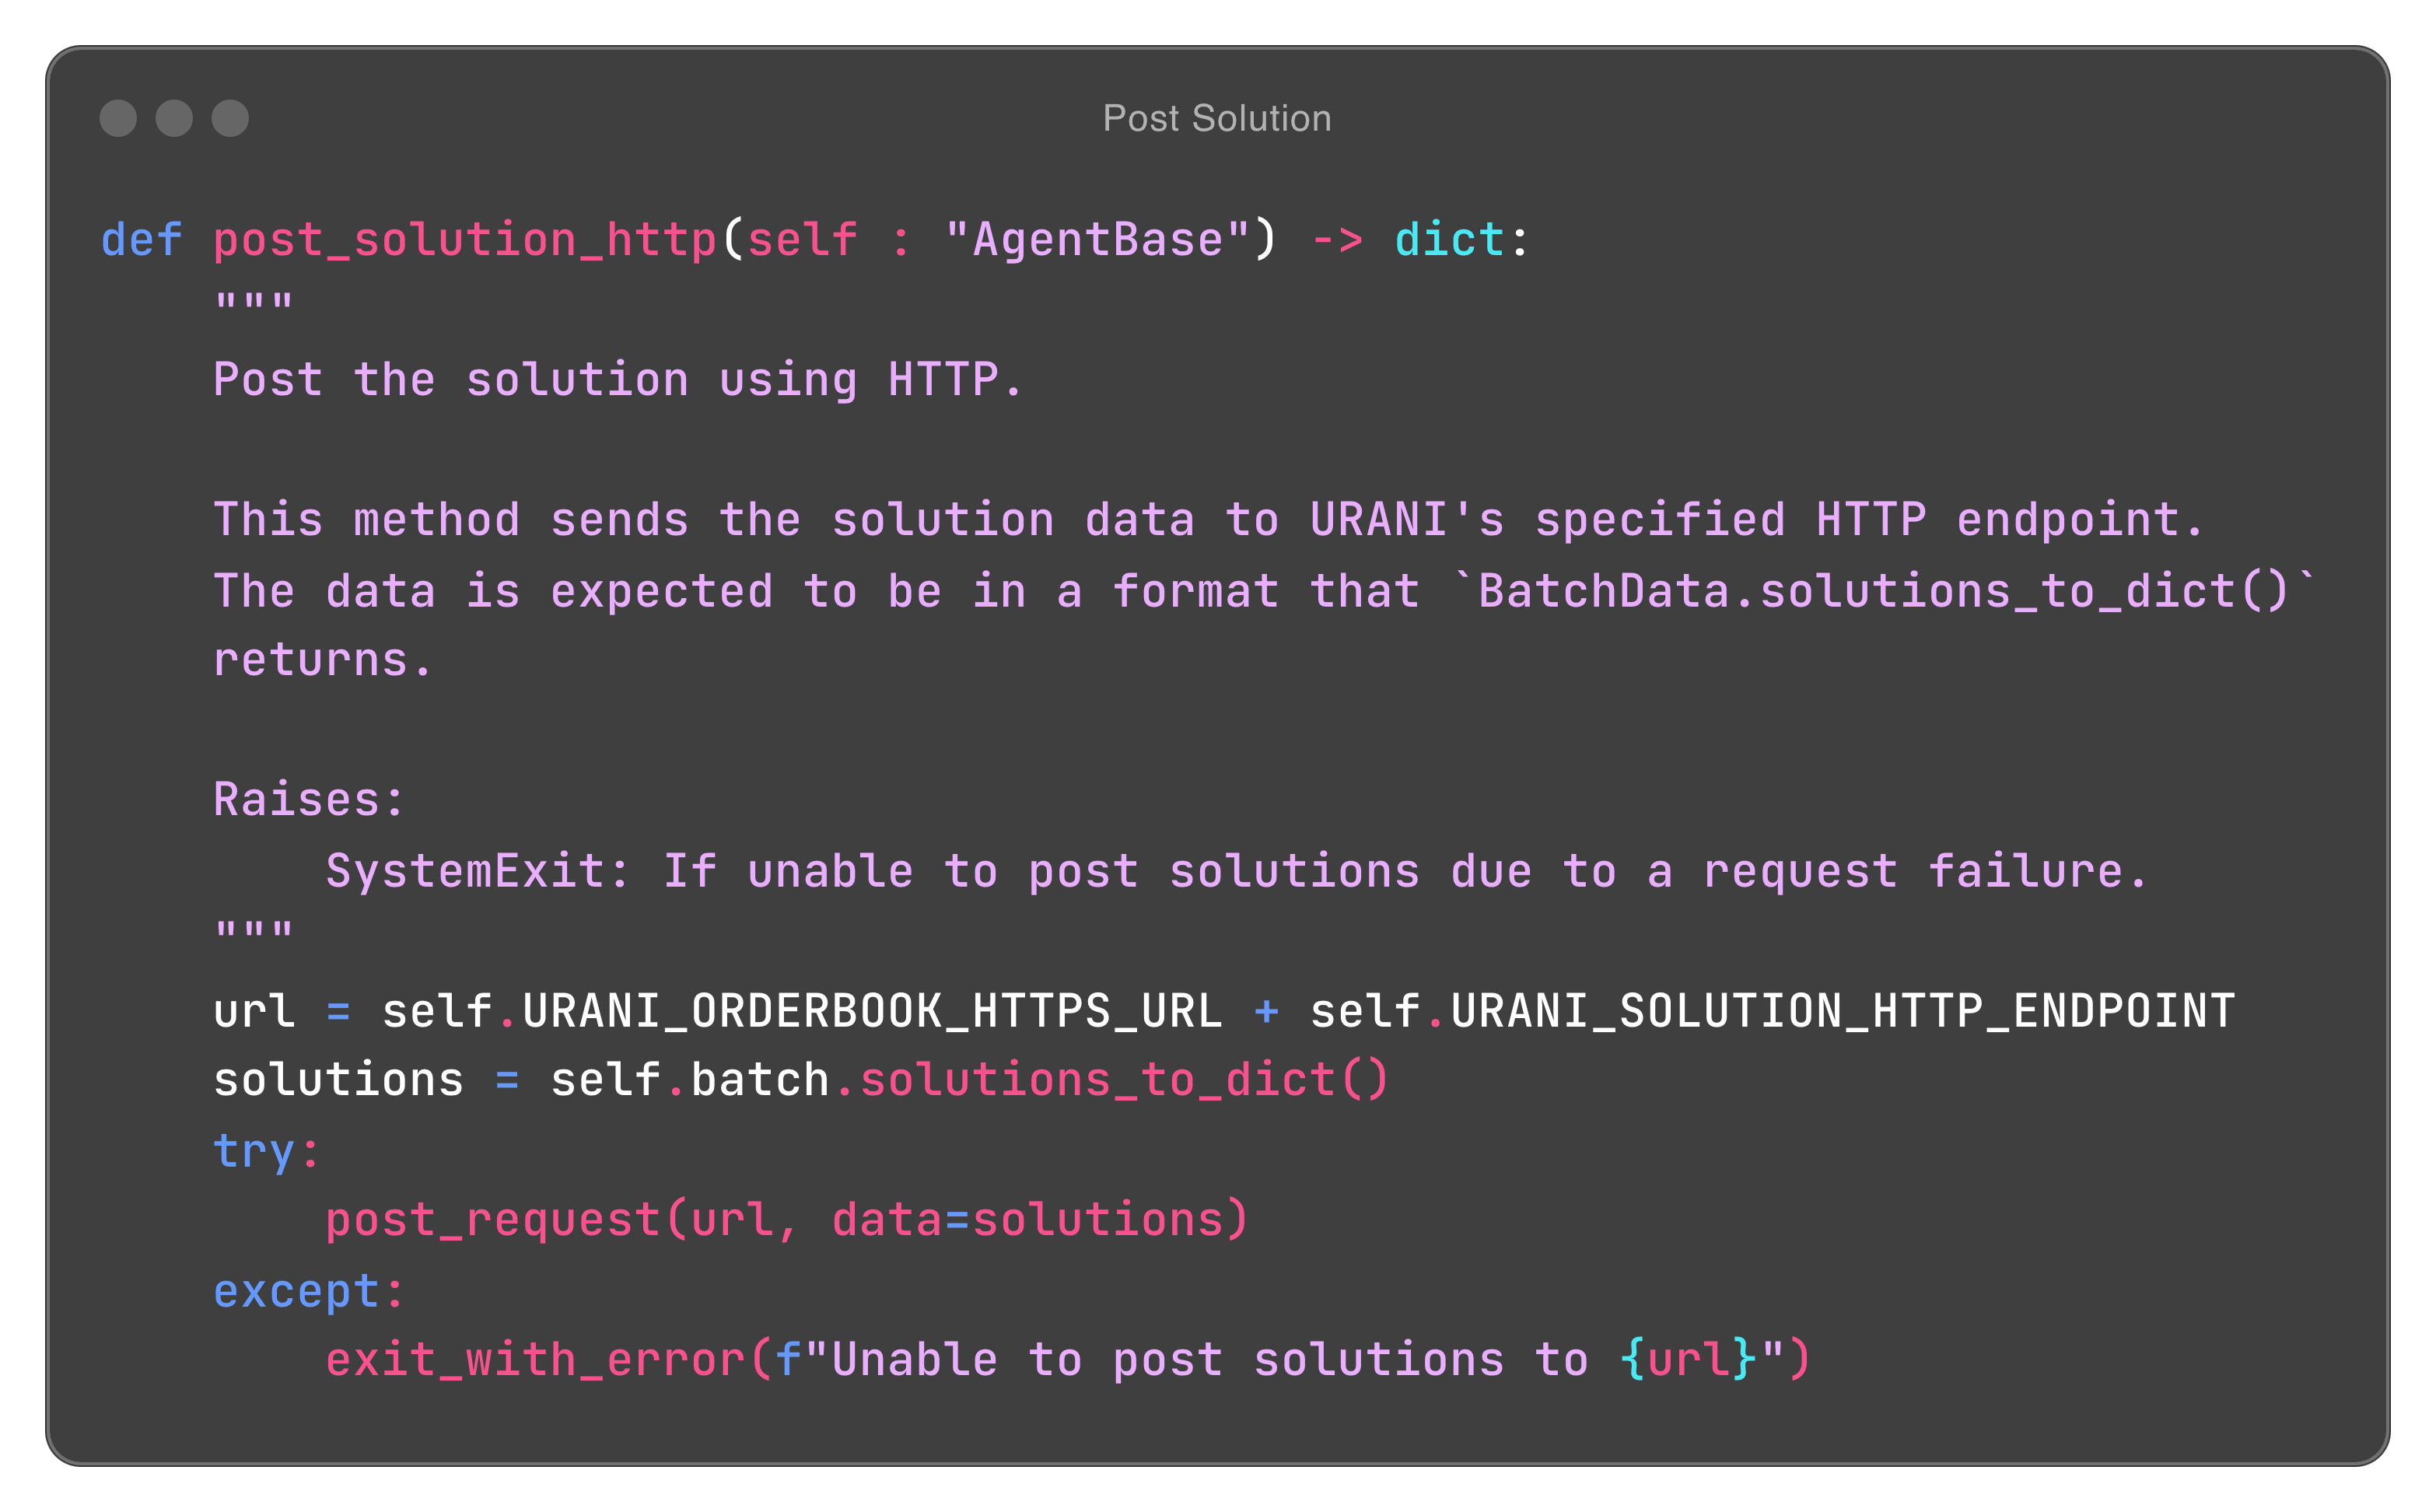Click the dict return type
This screenshot has height=1512, width=2436.
pyautogui.click(x=1449, y=241)
